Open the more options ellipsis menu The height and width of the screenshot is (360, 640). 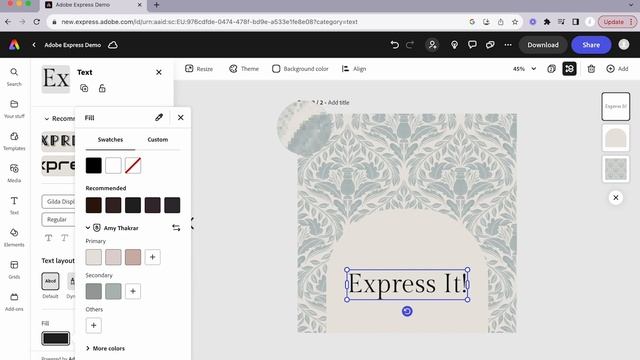point(508,45)
